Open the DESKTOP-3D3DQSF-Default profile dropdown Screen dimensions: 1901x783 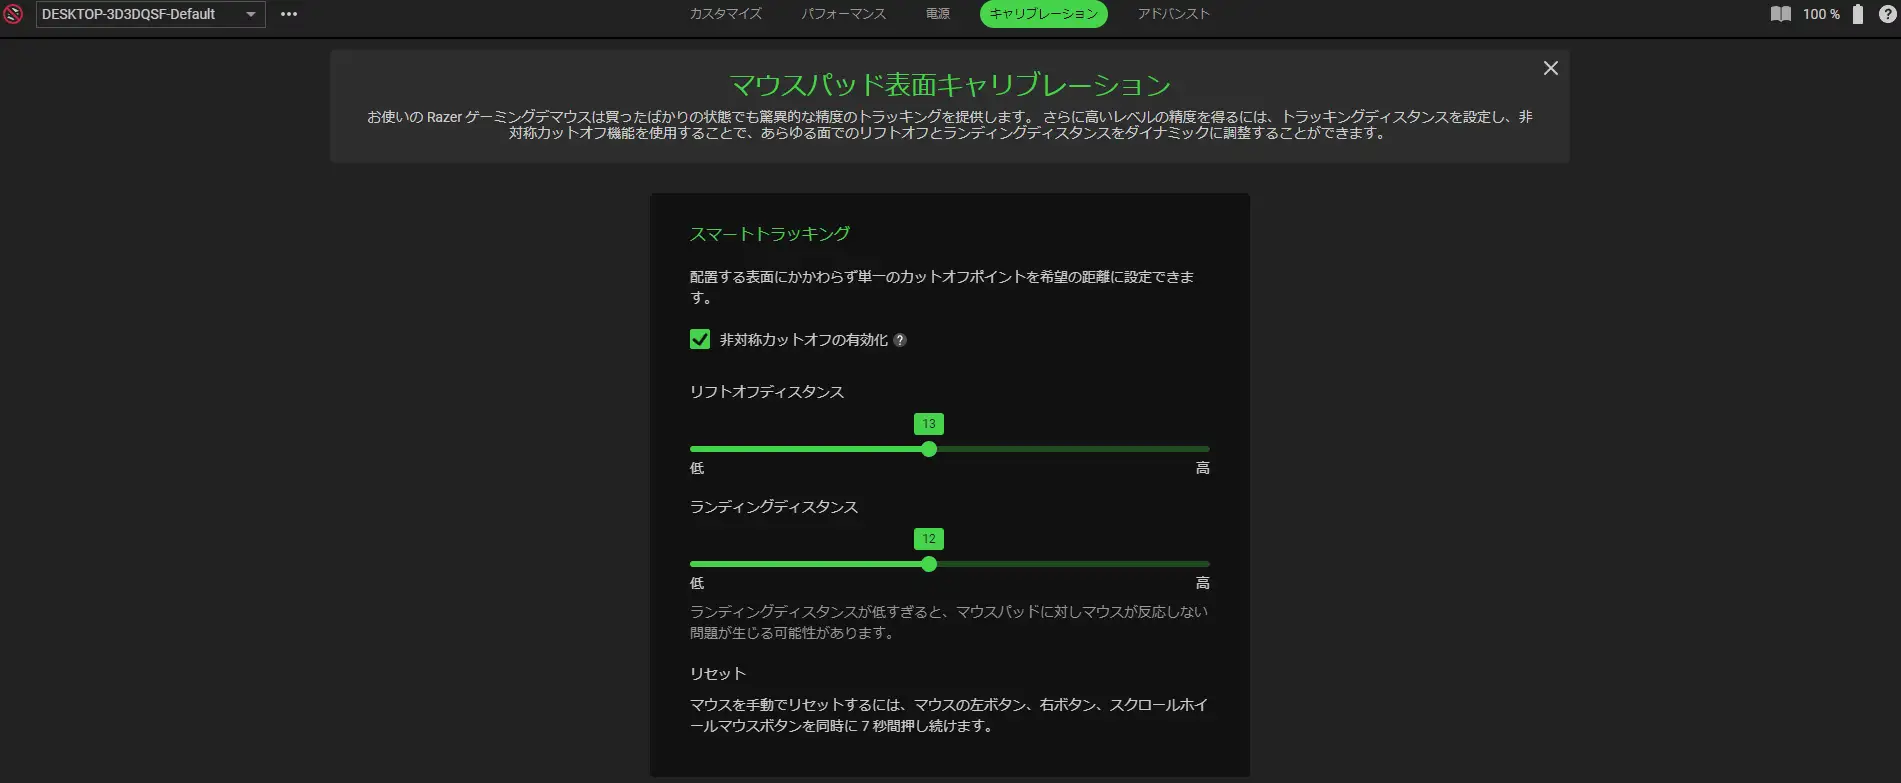(x=151, y=14)
